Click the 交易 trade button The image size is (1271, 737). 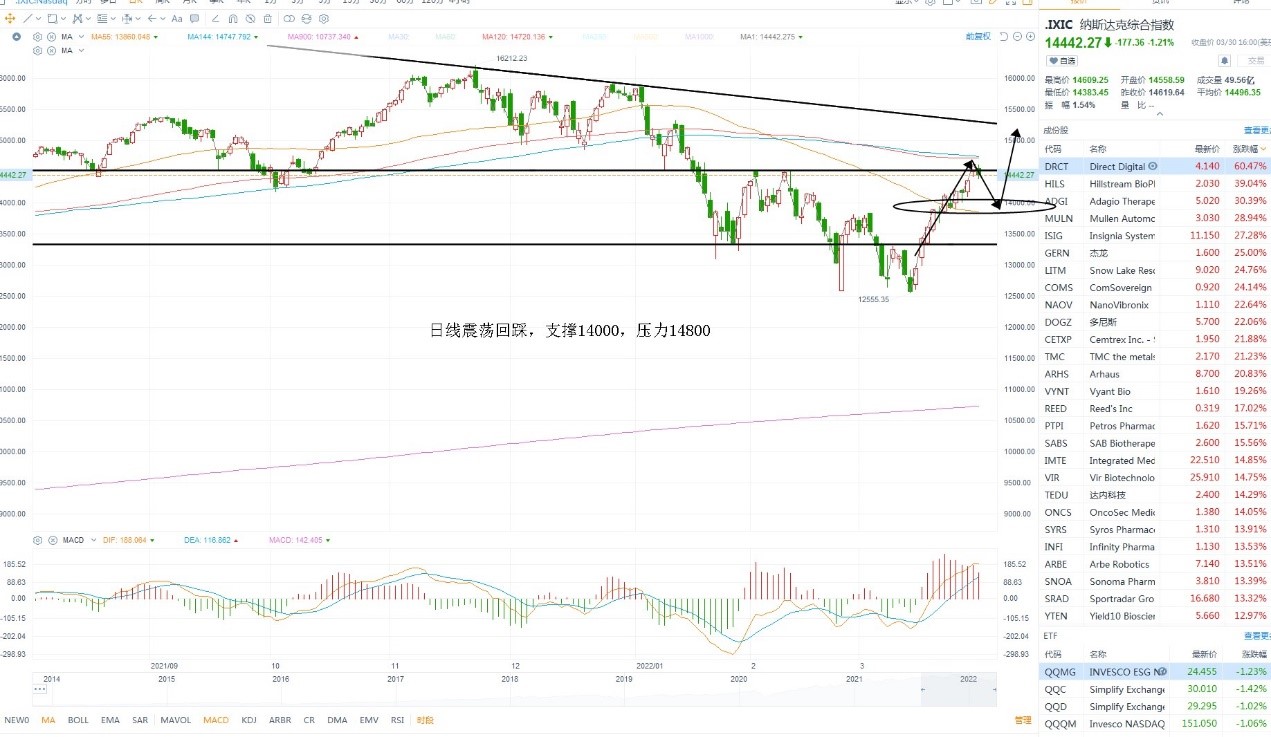(x=1256, y=61)
